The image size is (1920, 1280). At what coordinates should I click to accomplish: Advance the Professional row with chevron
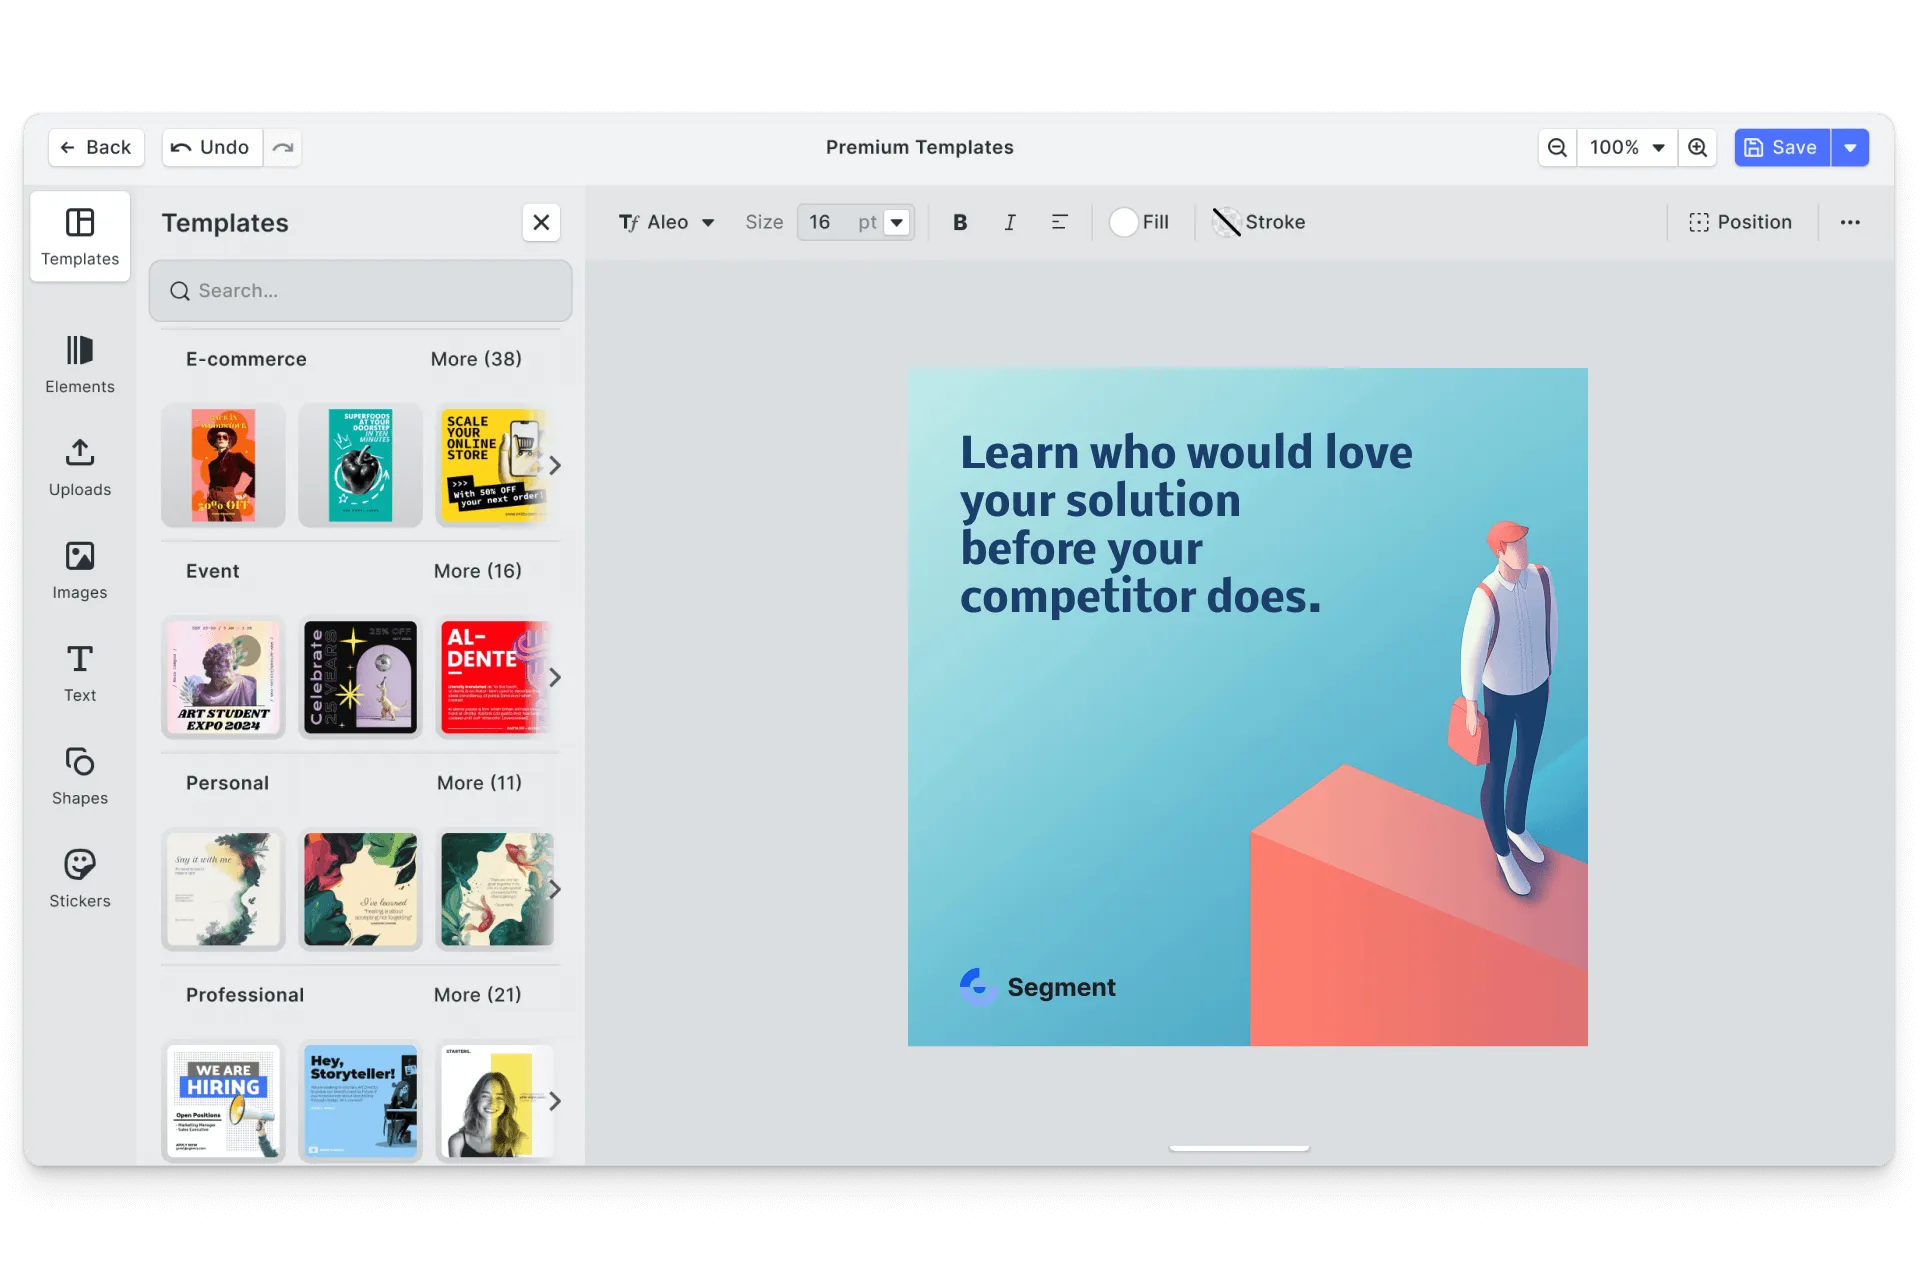click(554, 1102)
